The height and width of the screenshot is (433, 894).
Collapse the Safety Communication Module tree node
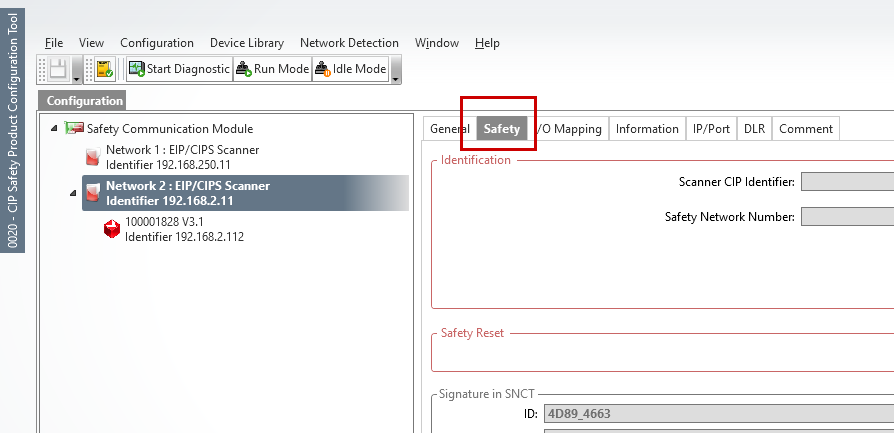click(x=54, y=129)
